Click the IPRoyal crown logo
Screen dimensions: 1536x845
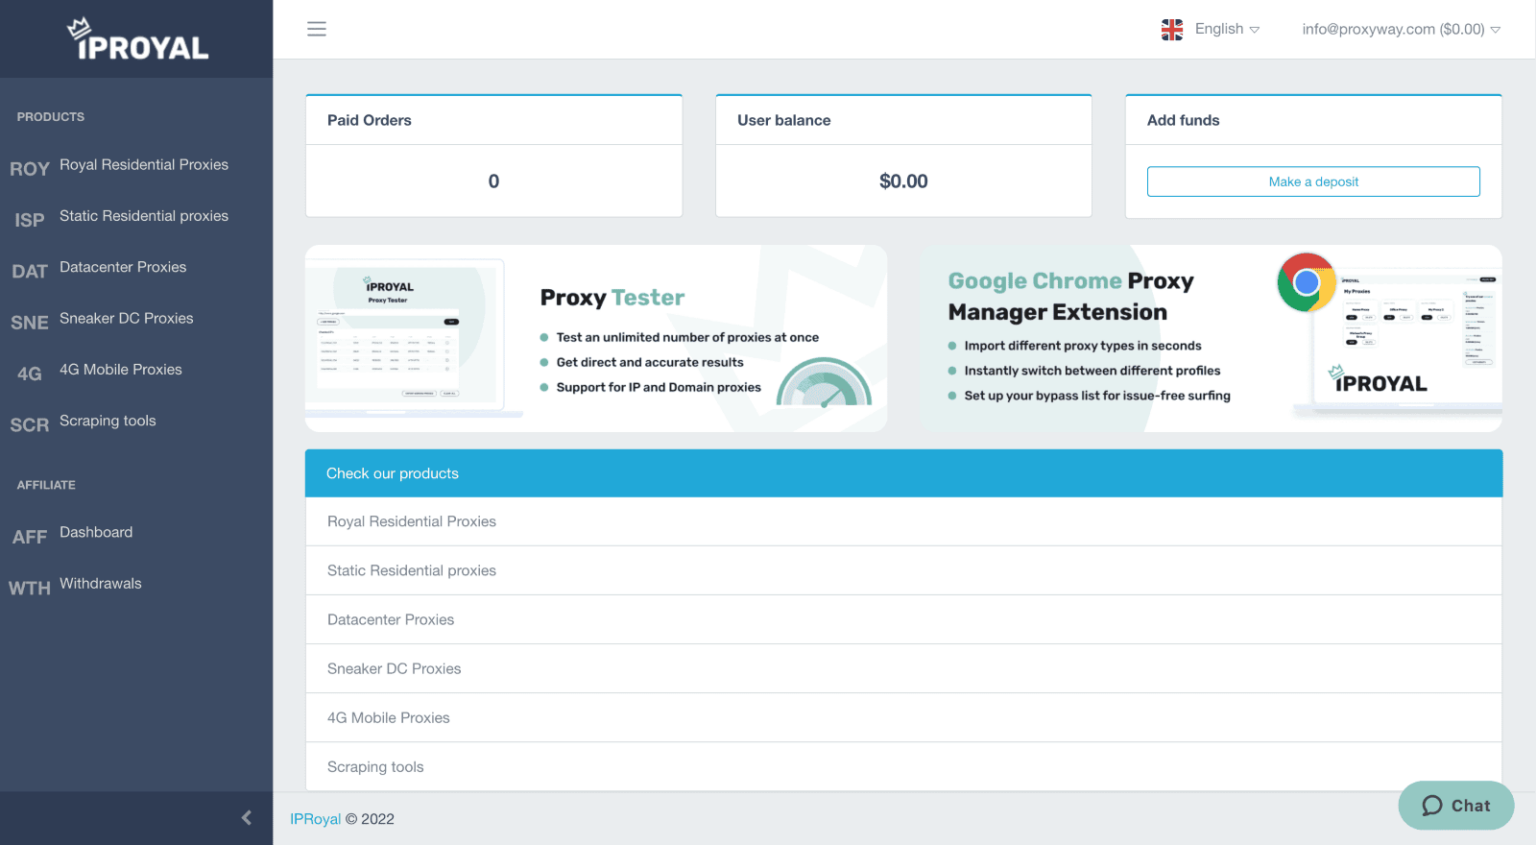click(136, 38)
